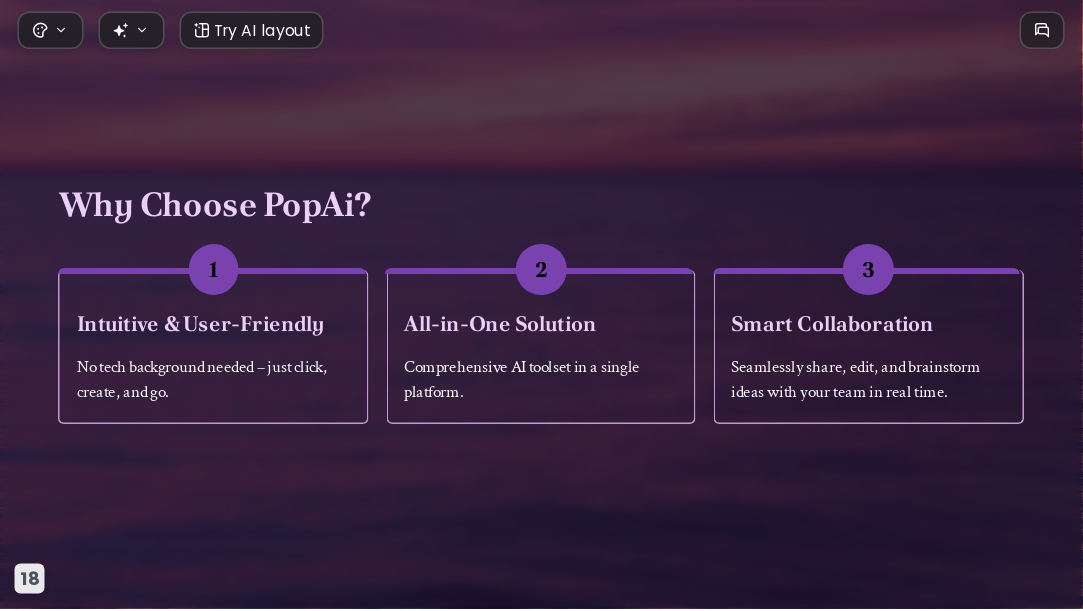This screenshot has width=1083, height=611.
Task: Select the Why Choose PopAi? heading
Action: pos(215,205)
